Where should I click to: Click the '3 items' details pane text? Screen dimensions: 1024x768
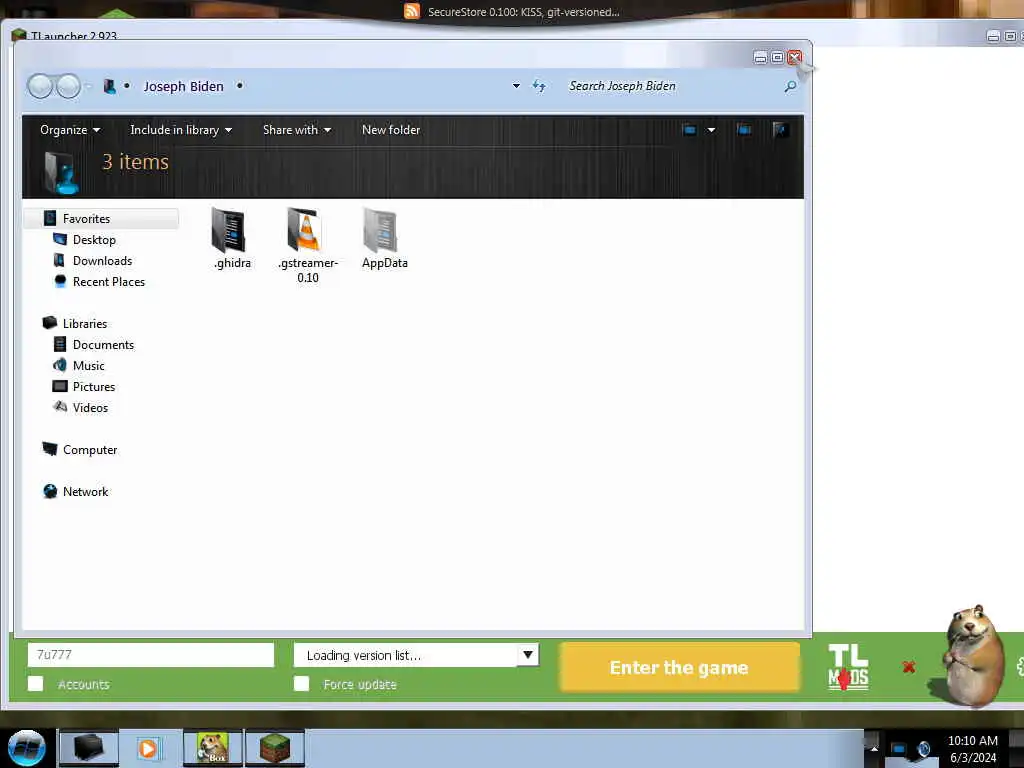pyautogui.click(x=135, y=162)
